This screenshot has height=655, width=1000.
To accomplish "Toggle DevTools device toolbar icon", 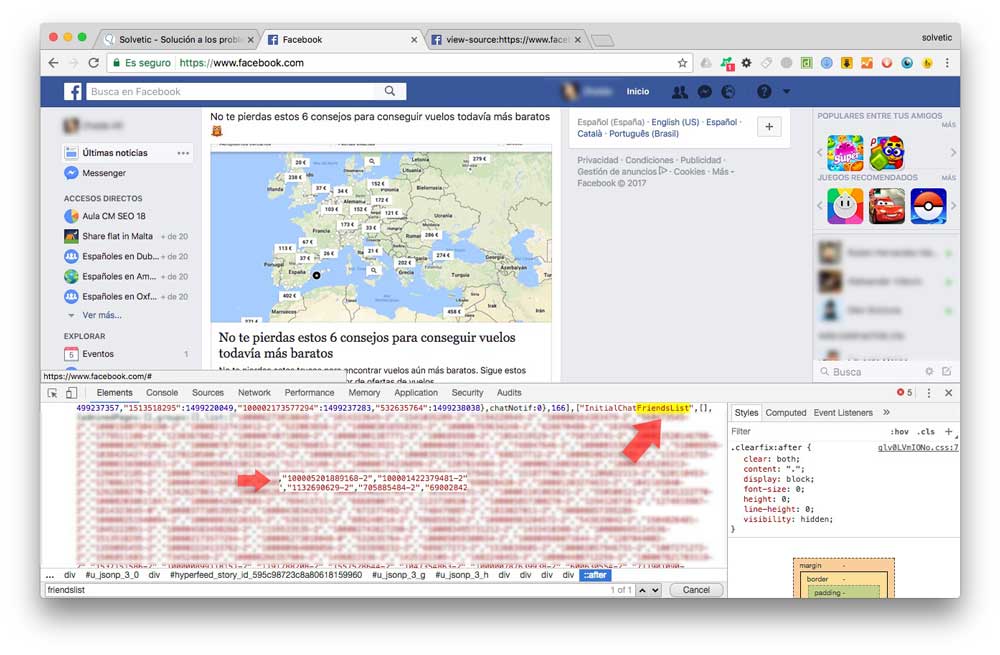I will coord(71,393).
